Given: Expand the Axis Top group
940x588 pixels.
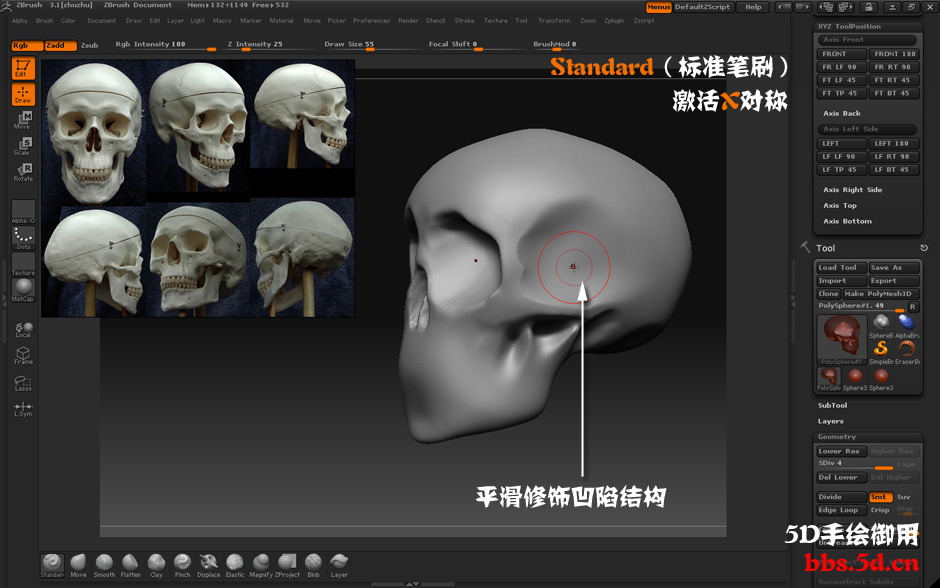Looking at the screenshot, I should coord(840,206).
